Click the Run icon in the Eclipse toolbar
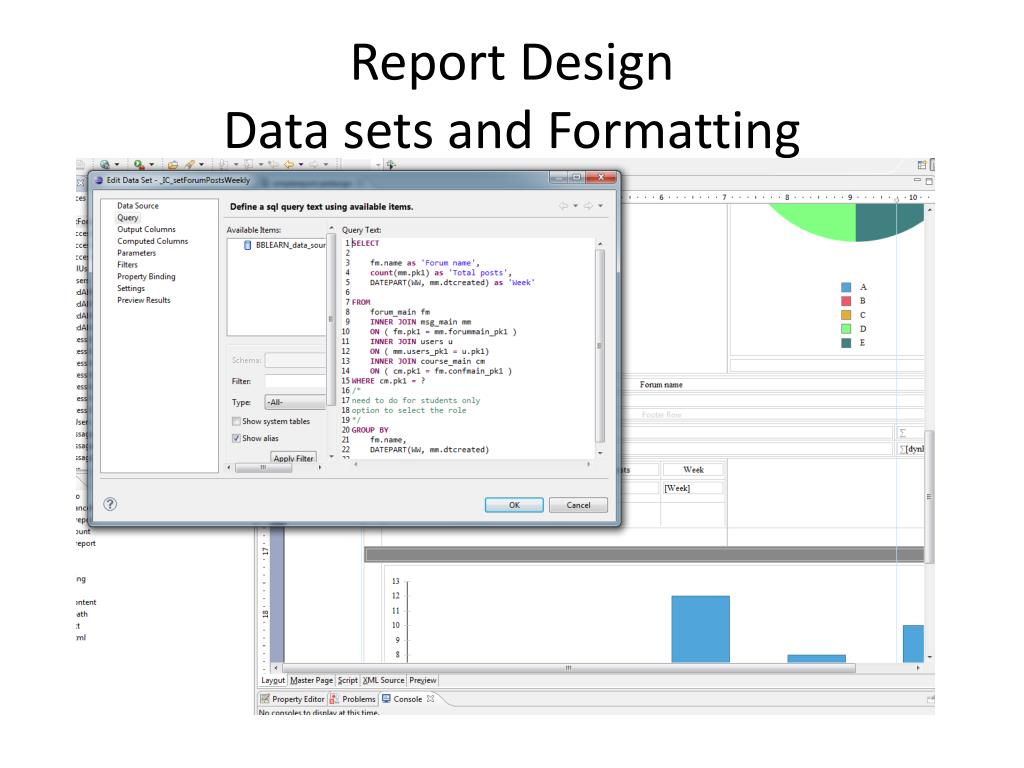The height and width of the screenshot is (768, 1024). pos(138,165)
